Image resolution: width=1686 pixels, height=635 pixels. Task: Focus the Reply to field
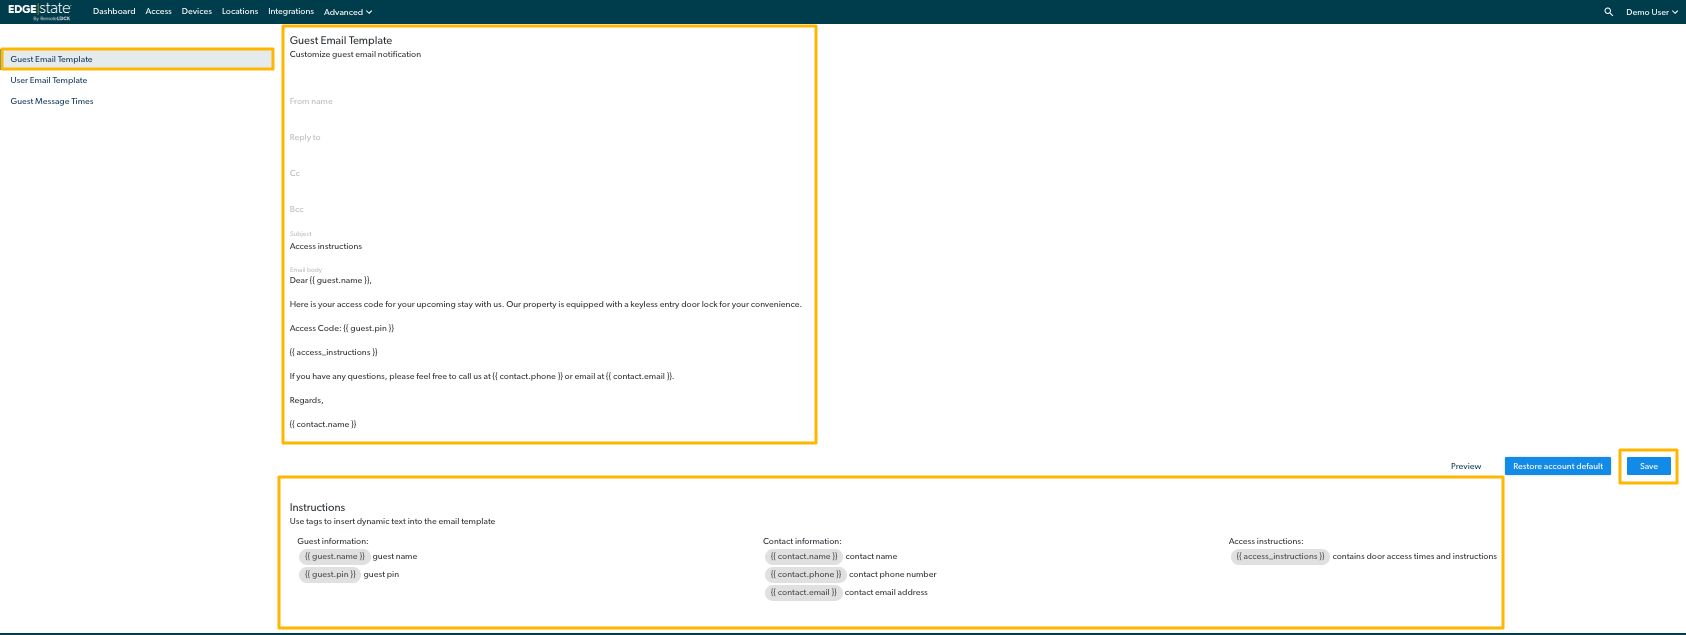548,138
